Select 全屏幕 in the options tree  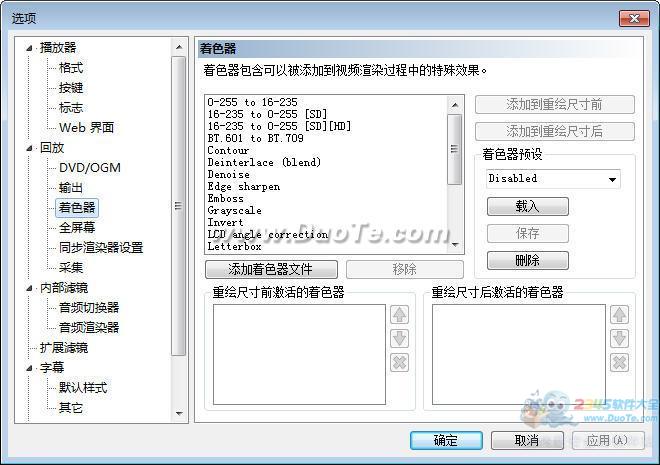(x=76, y=227)
